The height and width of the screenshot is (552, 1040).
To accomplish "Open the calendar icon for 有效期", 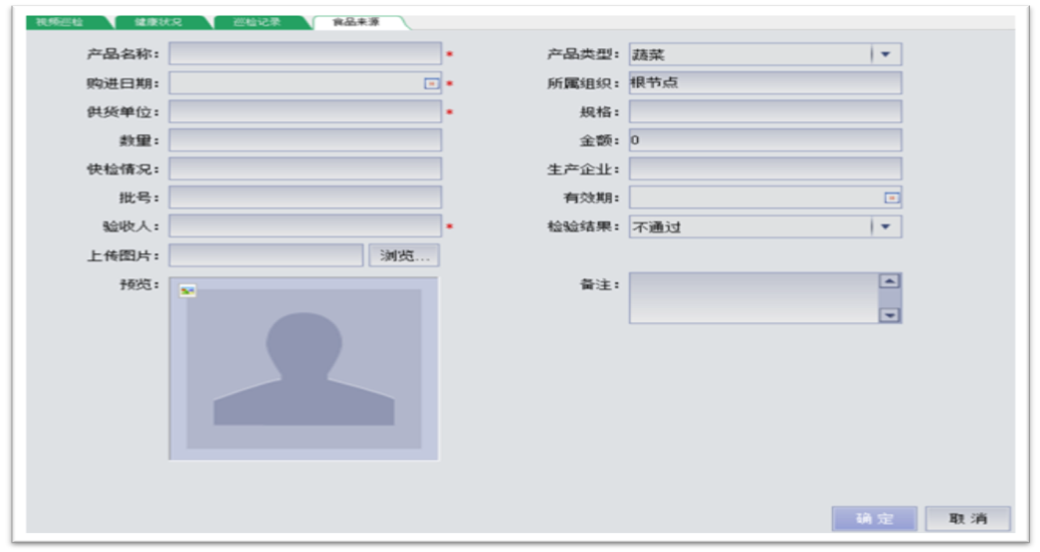I will click(x=892, y=198).
